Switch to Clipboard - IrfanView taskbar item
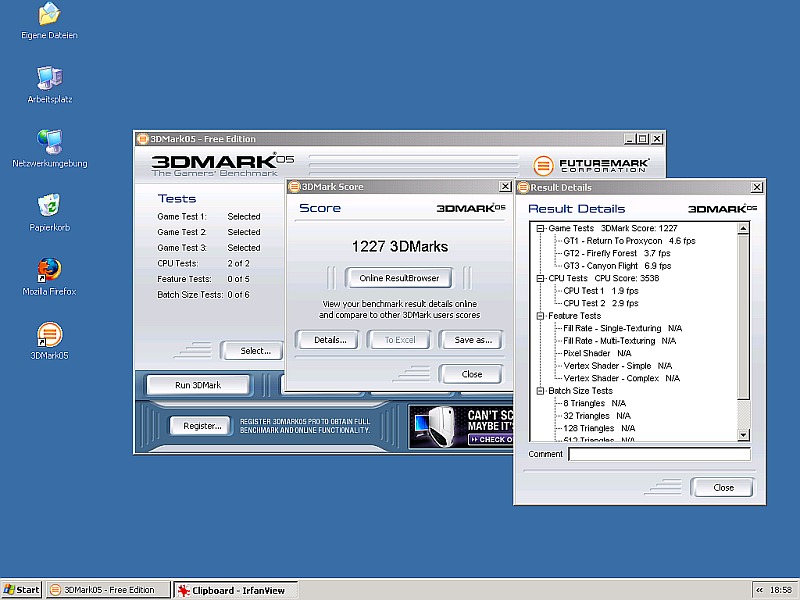The image size is (800, 600). [236, 590]
